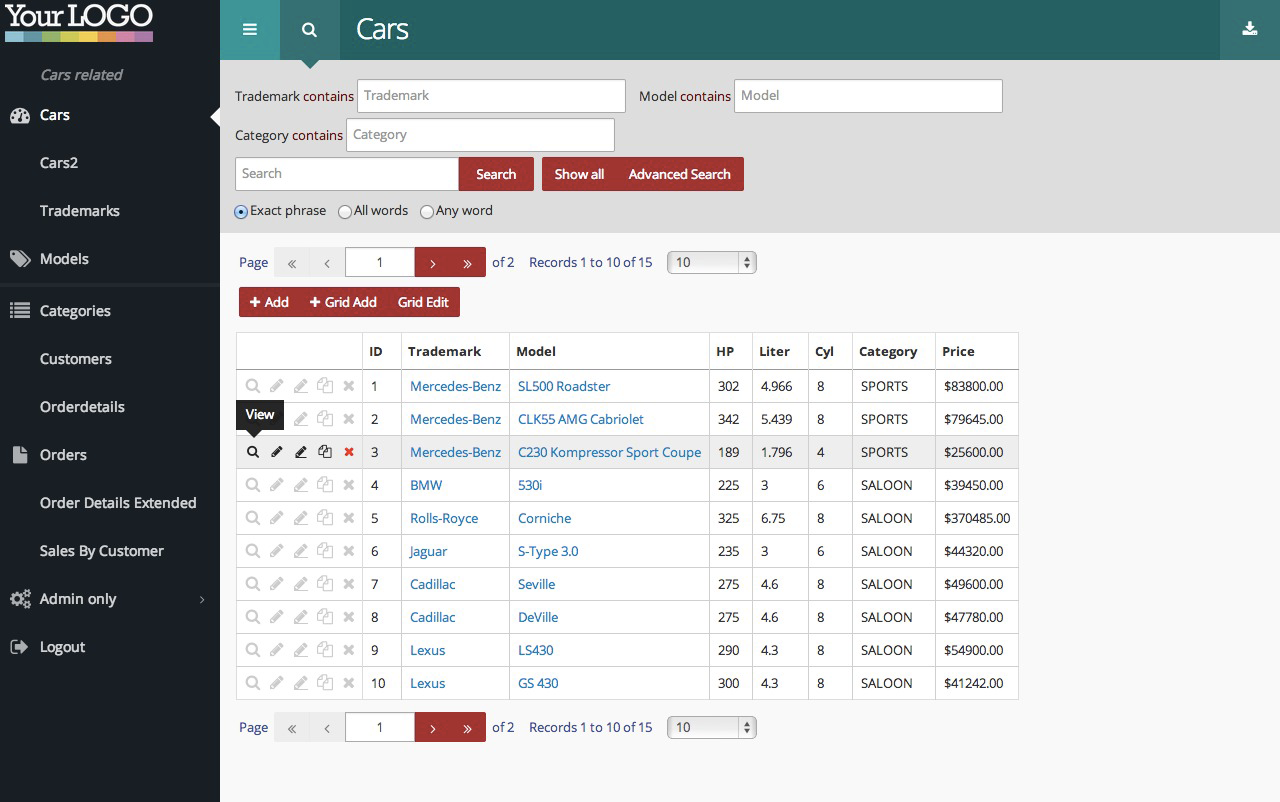Focus the Category search field
1280x802 pixels.
(480, 135)
